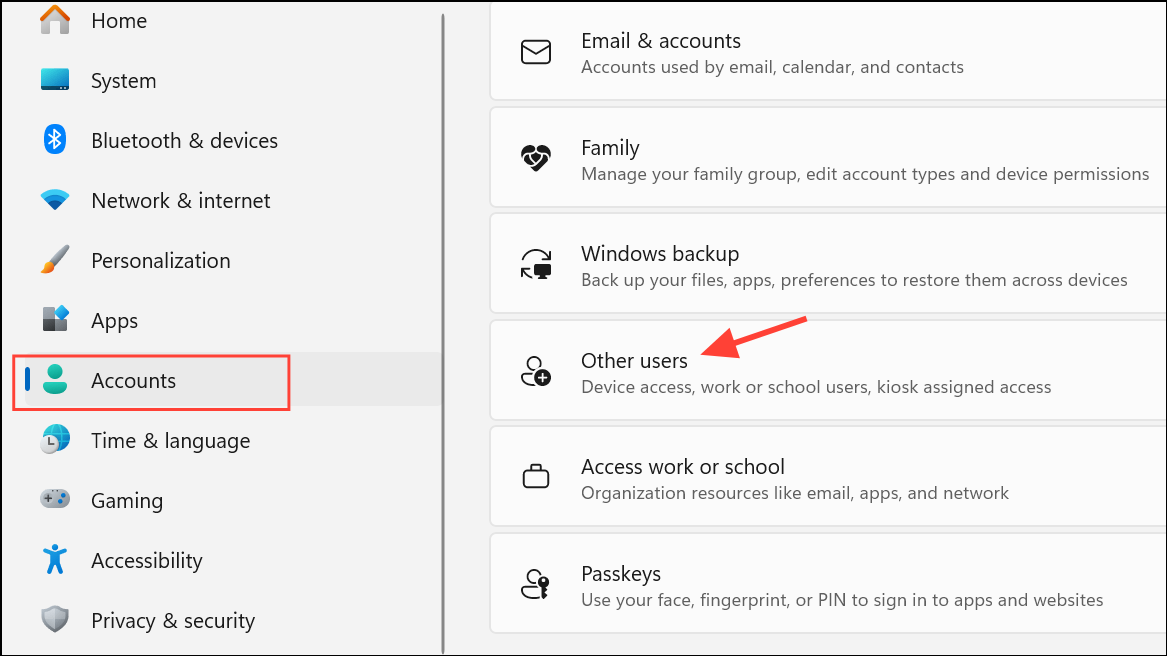
Task: Click the Windows backup sync icon
Action: (x=536, y=265)
